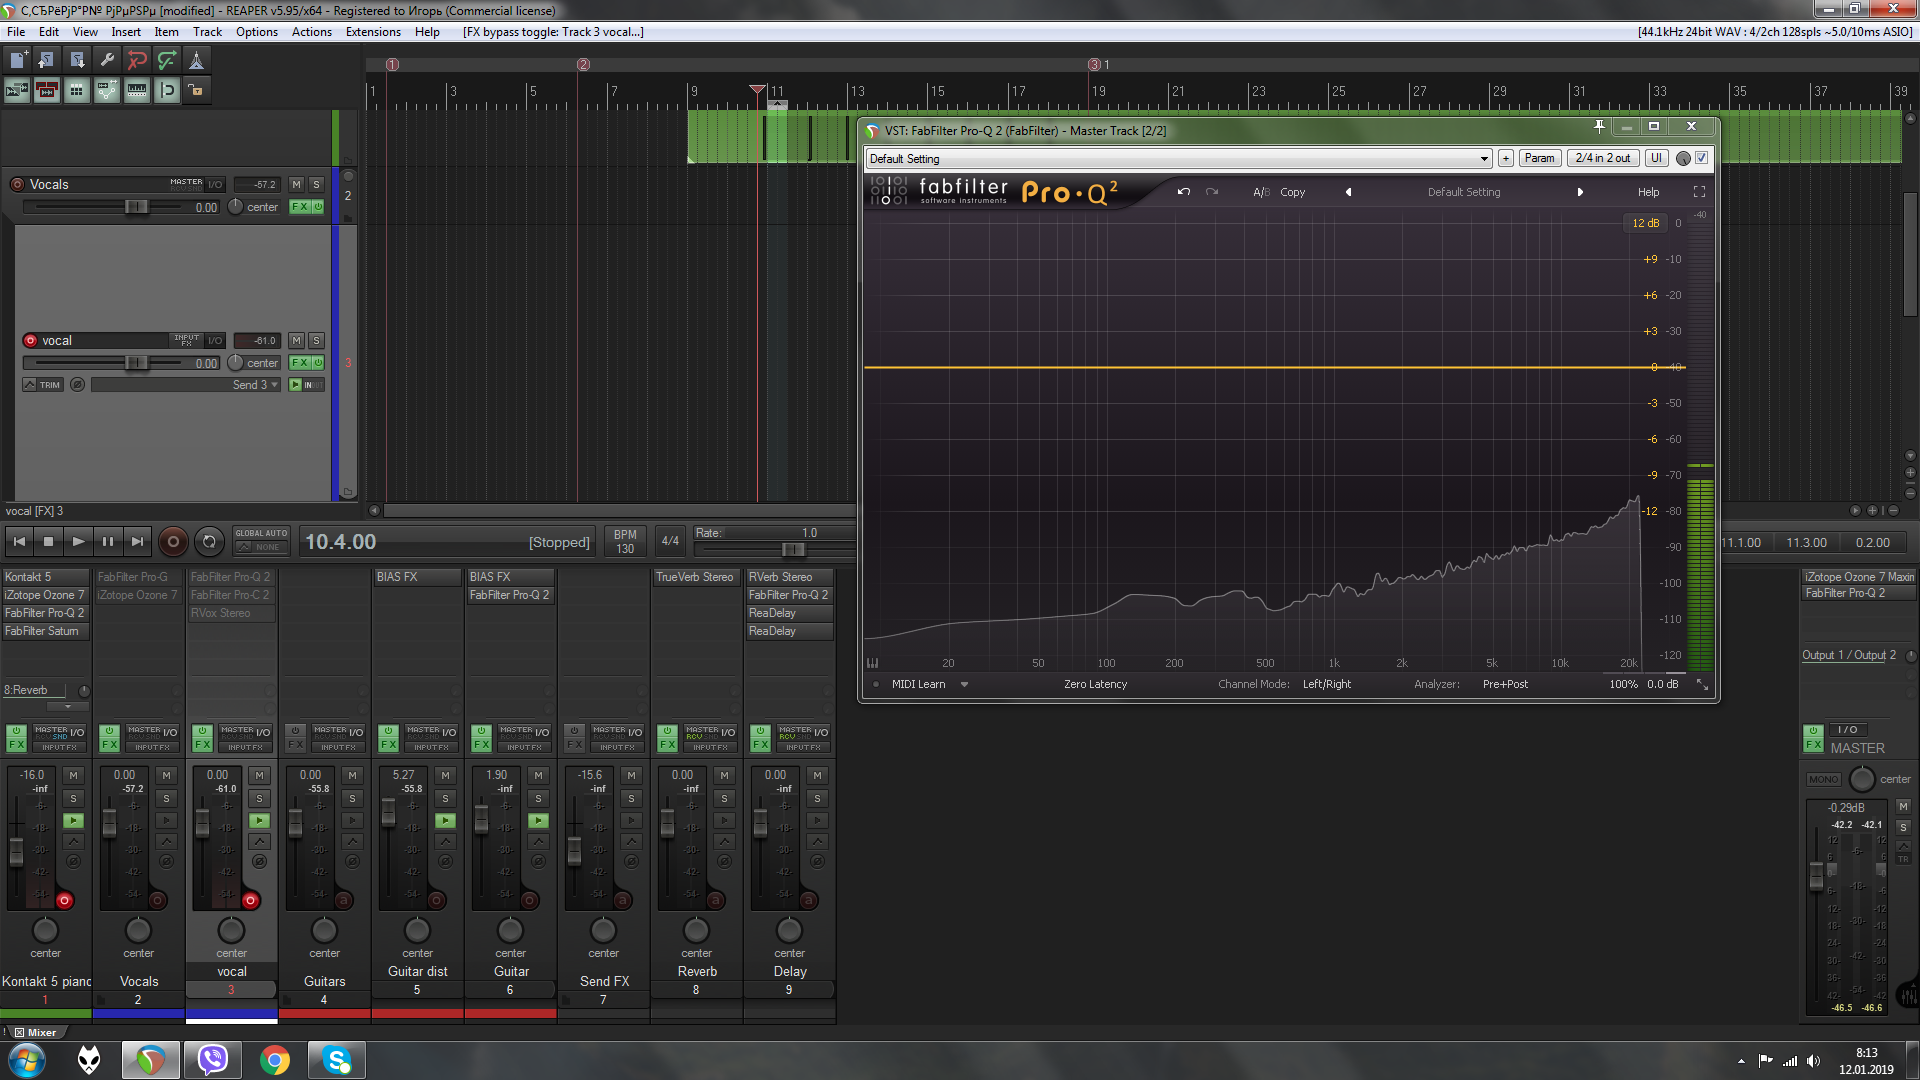Go to previous Pro-Q preset arrow
Image resolution: width=1920 pixels, height=1080 pixels.
click(x=1348, y=192)
